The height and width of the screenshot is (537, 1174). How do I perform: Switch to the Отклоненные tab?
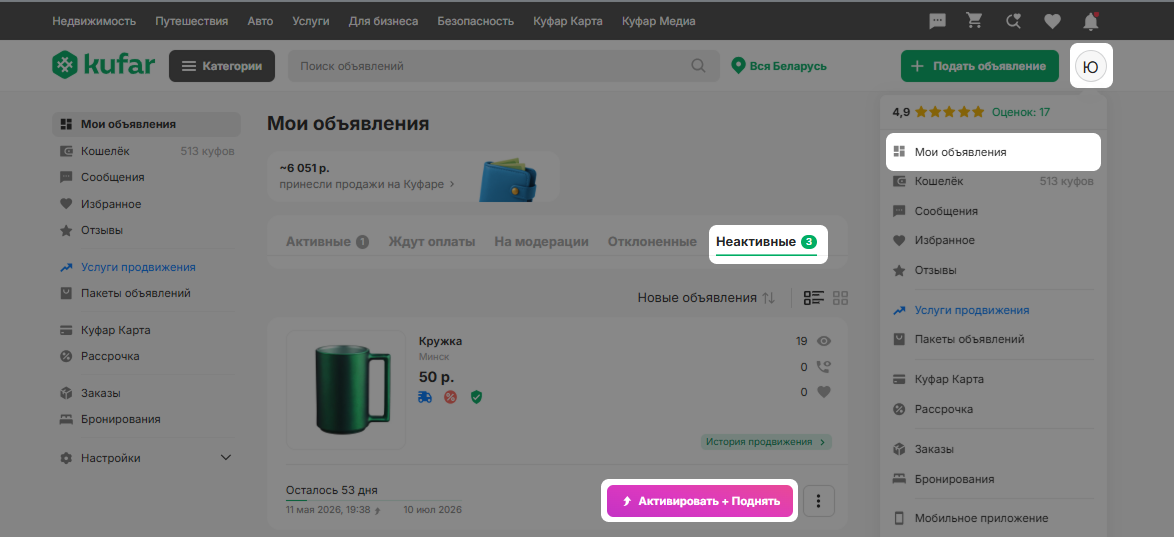coord(652,242)
